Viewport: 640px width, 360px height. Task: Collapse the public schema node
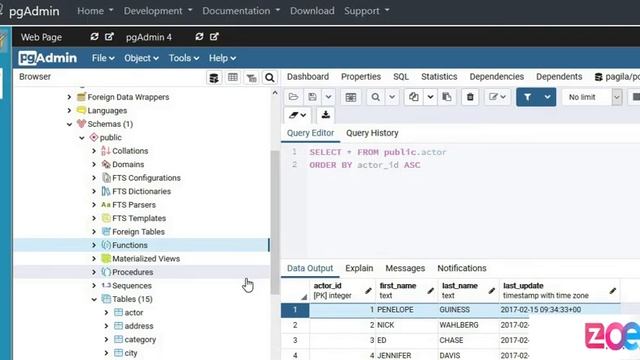(82, 138)
